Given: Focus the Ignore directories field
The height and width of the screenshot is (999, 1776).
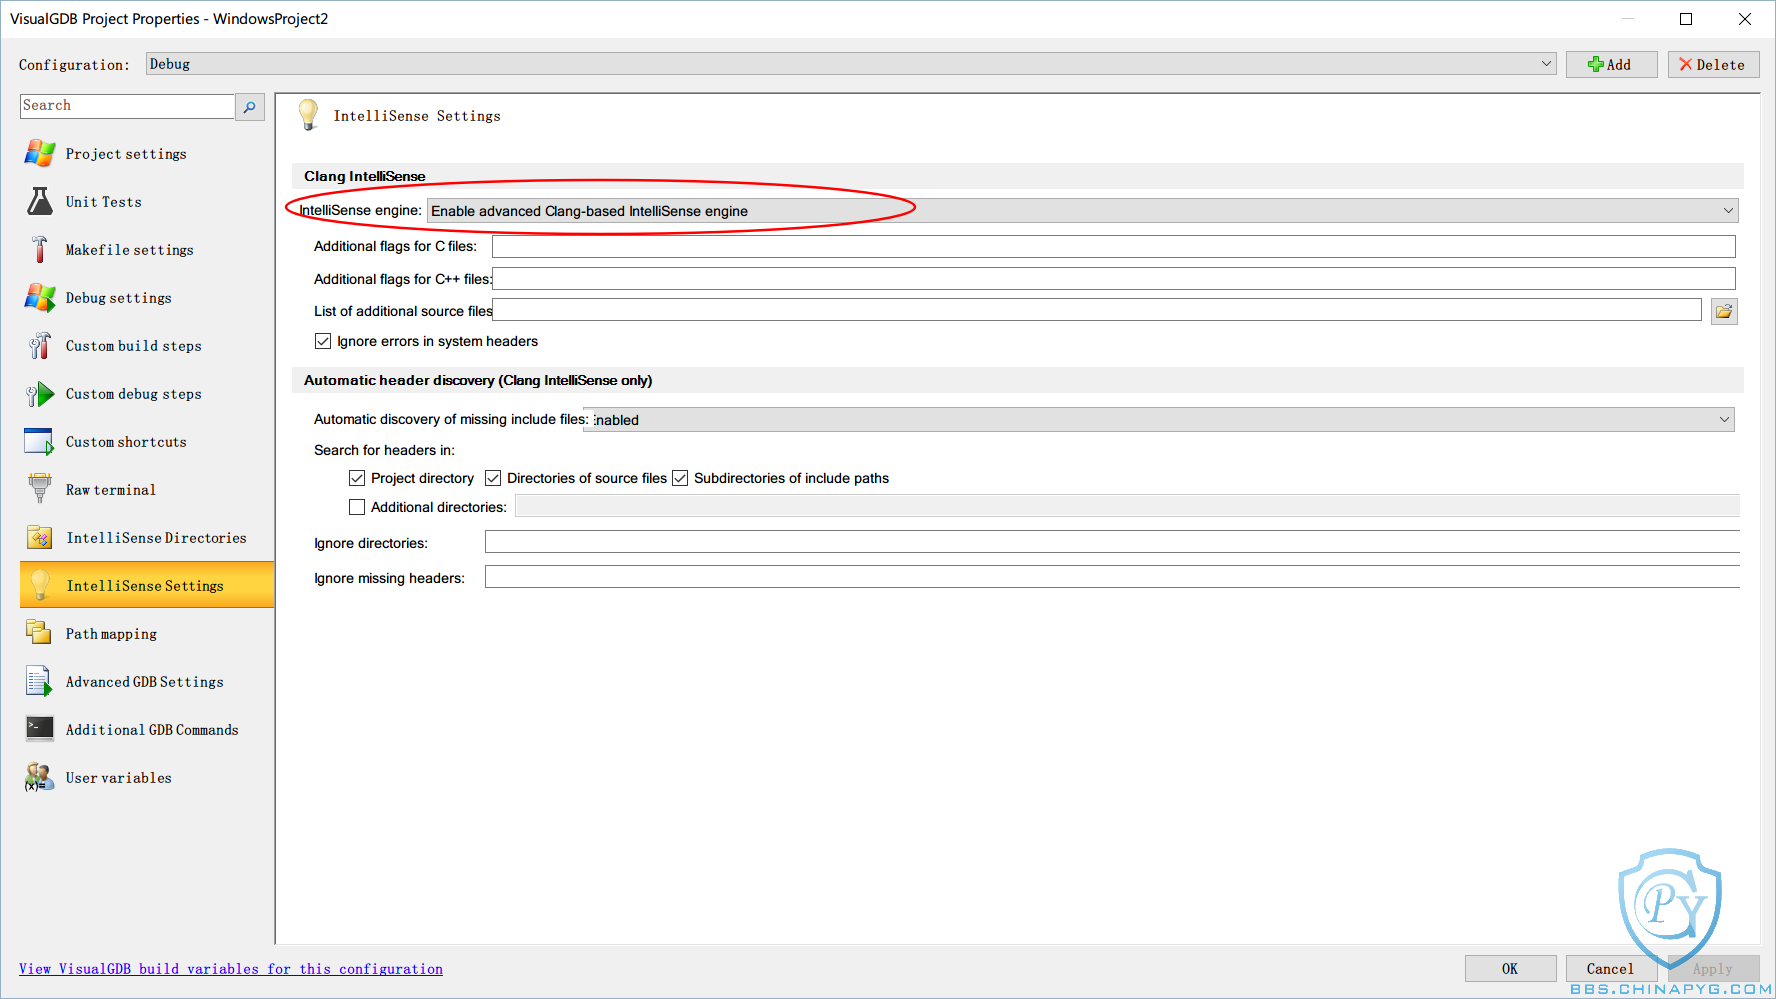Looking at the screenshot, I should (x=1112, y=542).
